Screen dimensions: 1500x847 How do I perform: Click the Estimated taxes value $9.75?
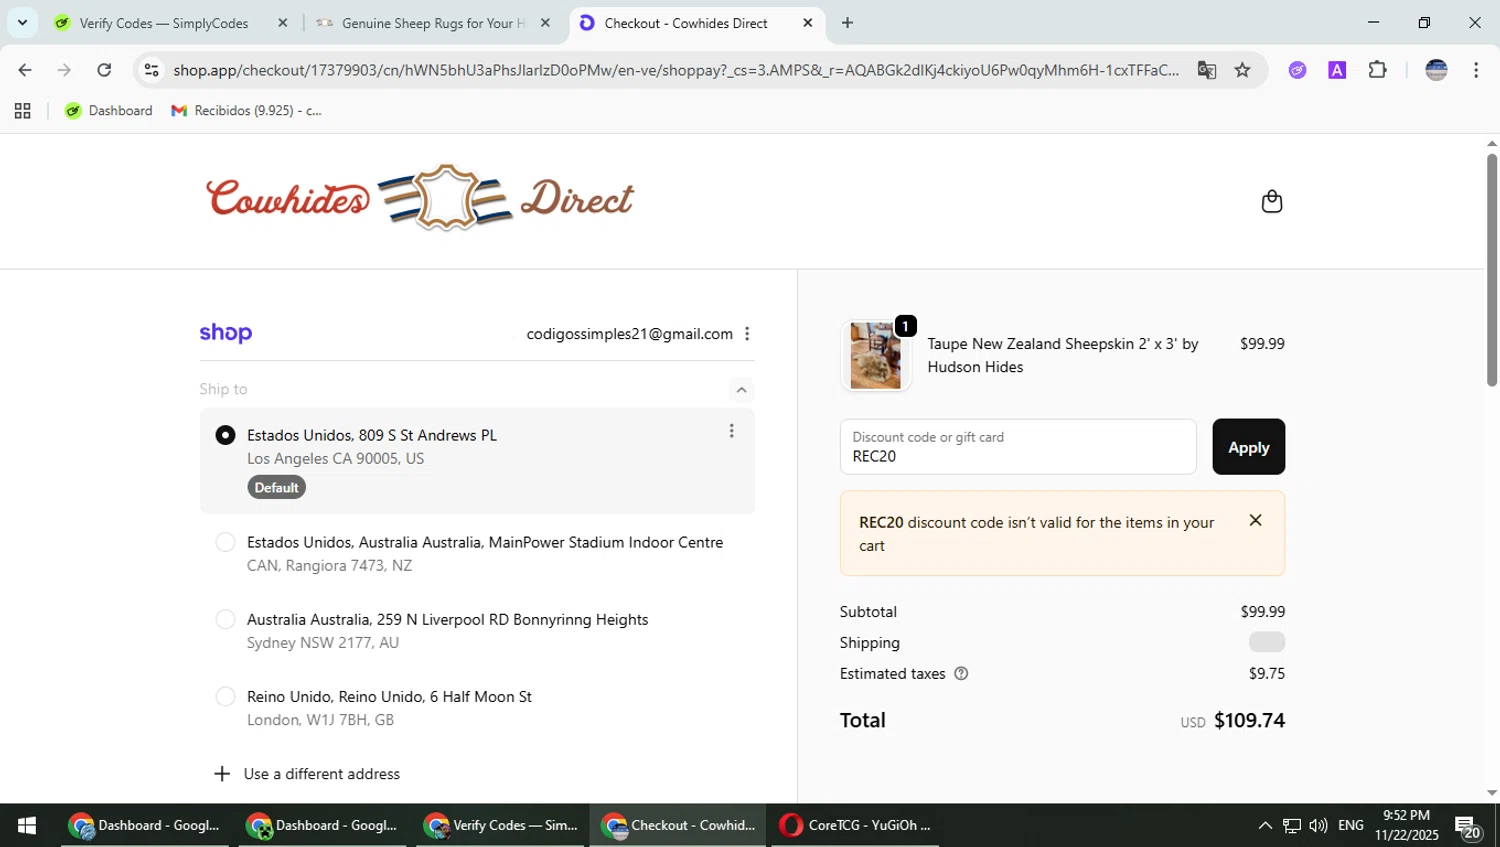pos(1267,674)
